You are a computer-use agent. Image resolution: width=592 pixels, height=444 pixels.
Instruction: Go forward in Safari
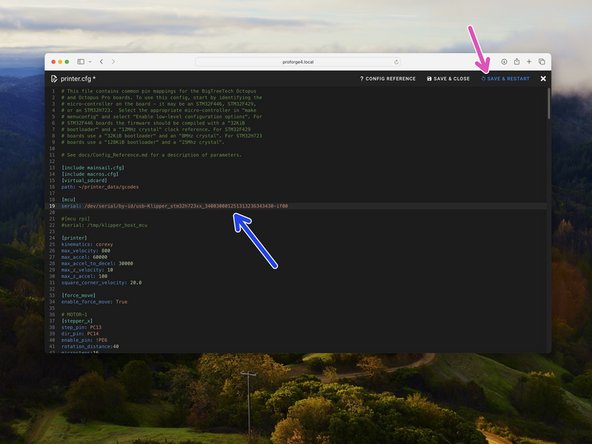113,62
